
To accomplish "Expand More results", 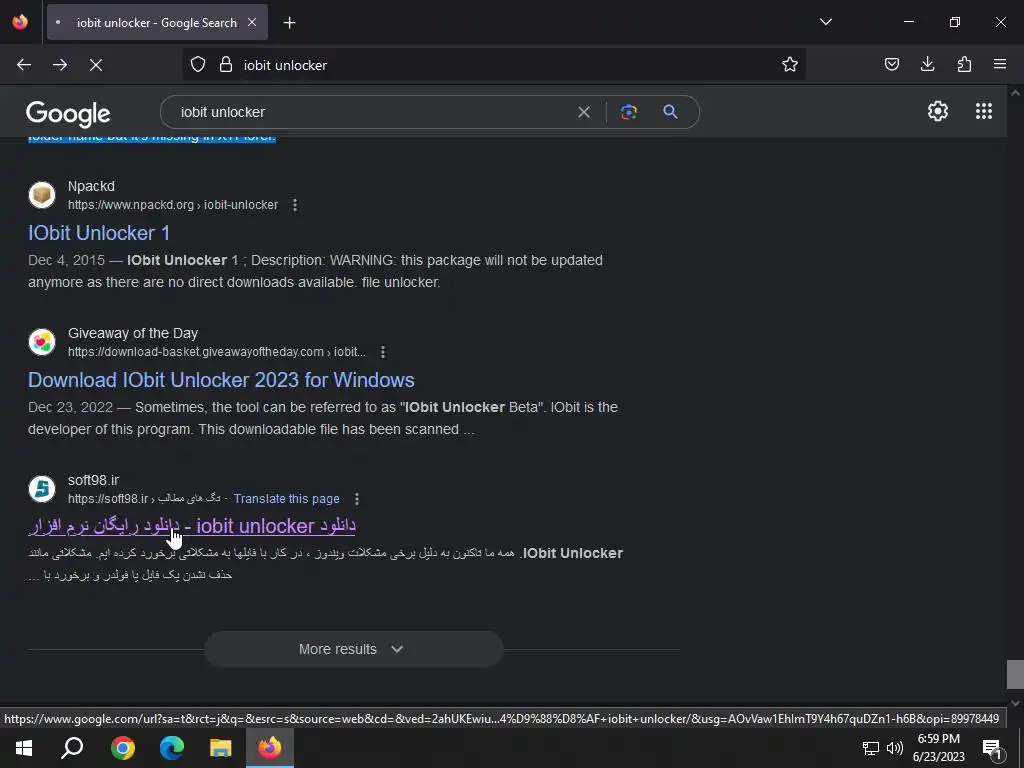I will (x=353, y=649).
